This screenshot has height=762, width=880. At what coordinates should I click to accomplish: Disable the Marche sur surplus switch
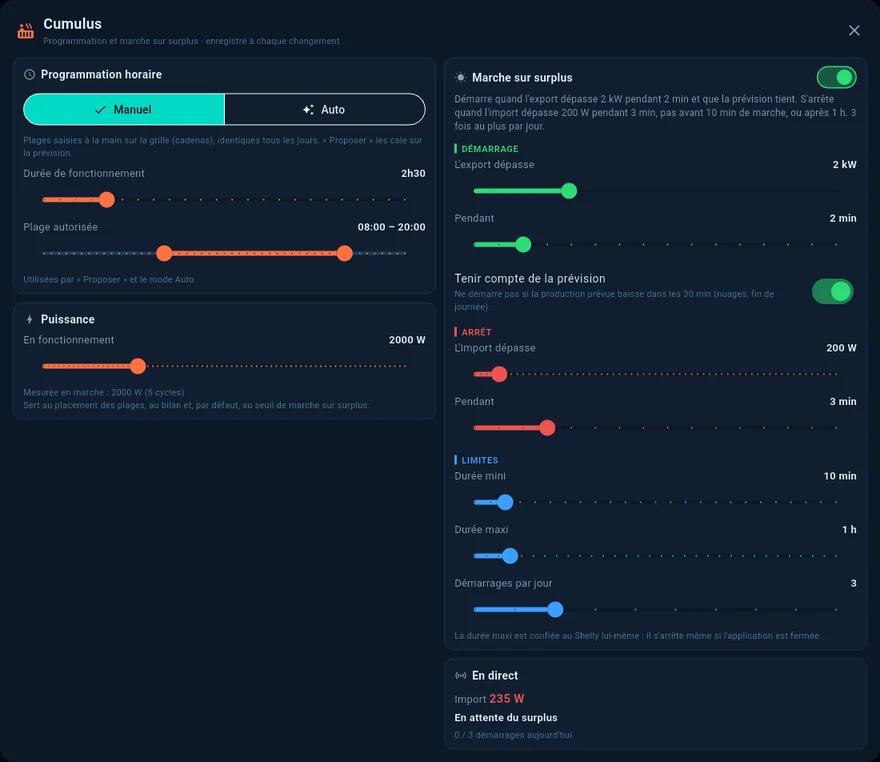pos(836,77)
